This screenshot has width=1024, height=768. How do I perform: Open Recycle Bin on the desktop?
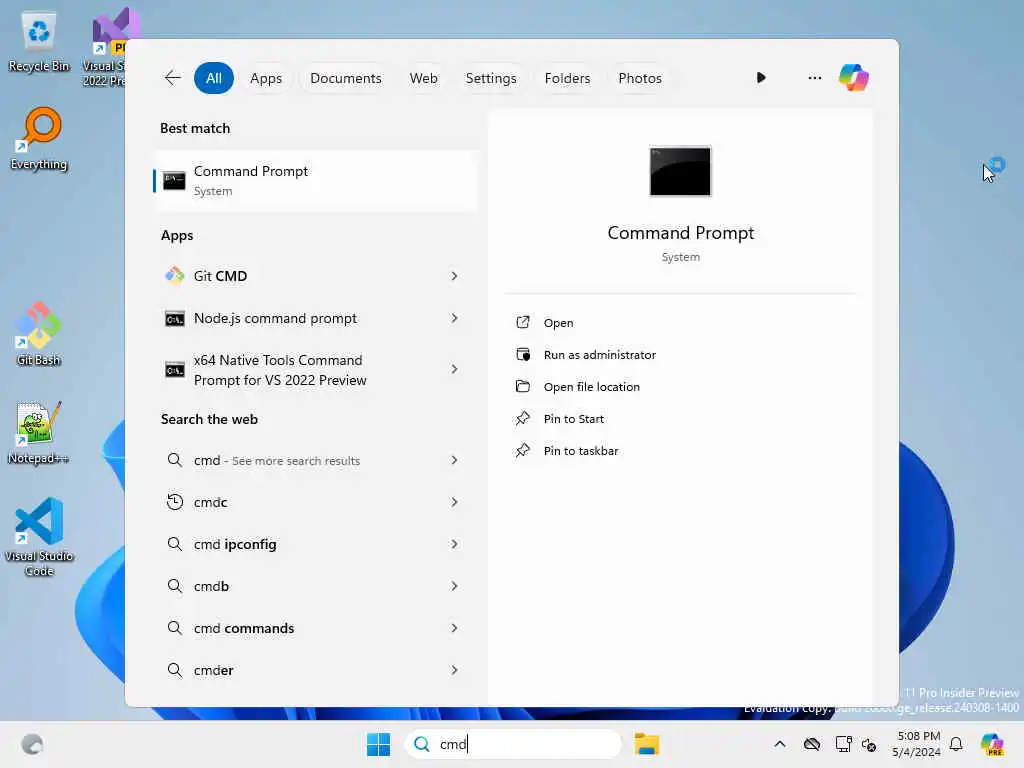[39, 41]
